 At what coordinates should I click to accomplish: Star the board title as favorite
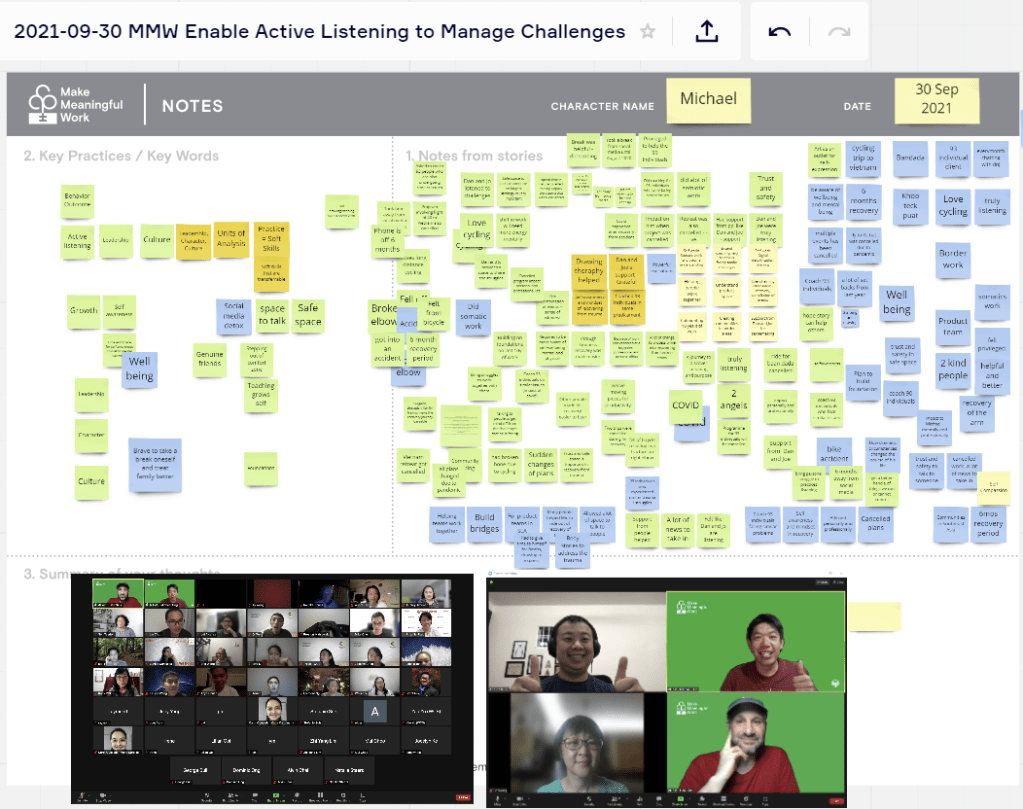click(648, 32)
